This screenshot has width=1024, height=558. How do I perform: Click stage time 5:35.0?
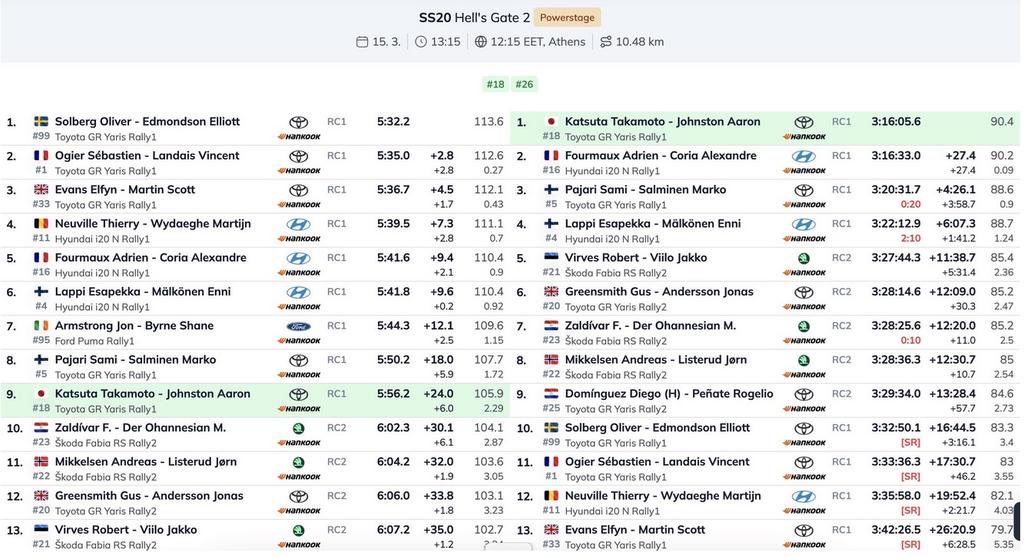[393, 156]
